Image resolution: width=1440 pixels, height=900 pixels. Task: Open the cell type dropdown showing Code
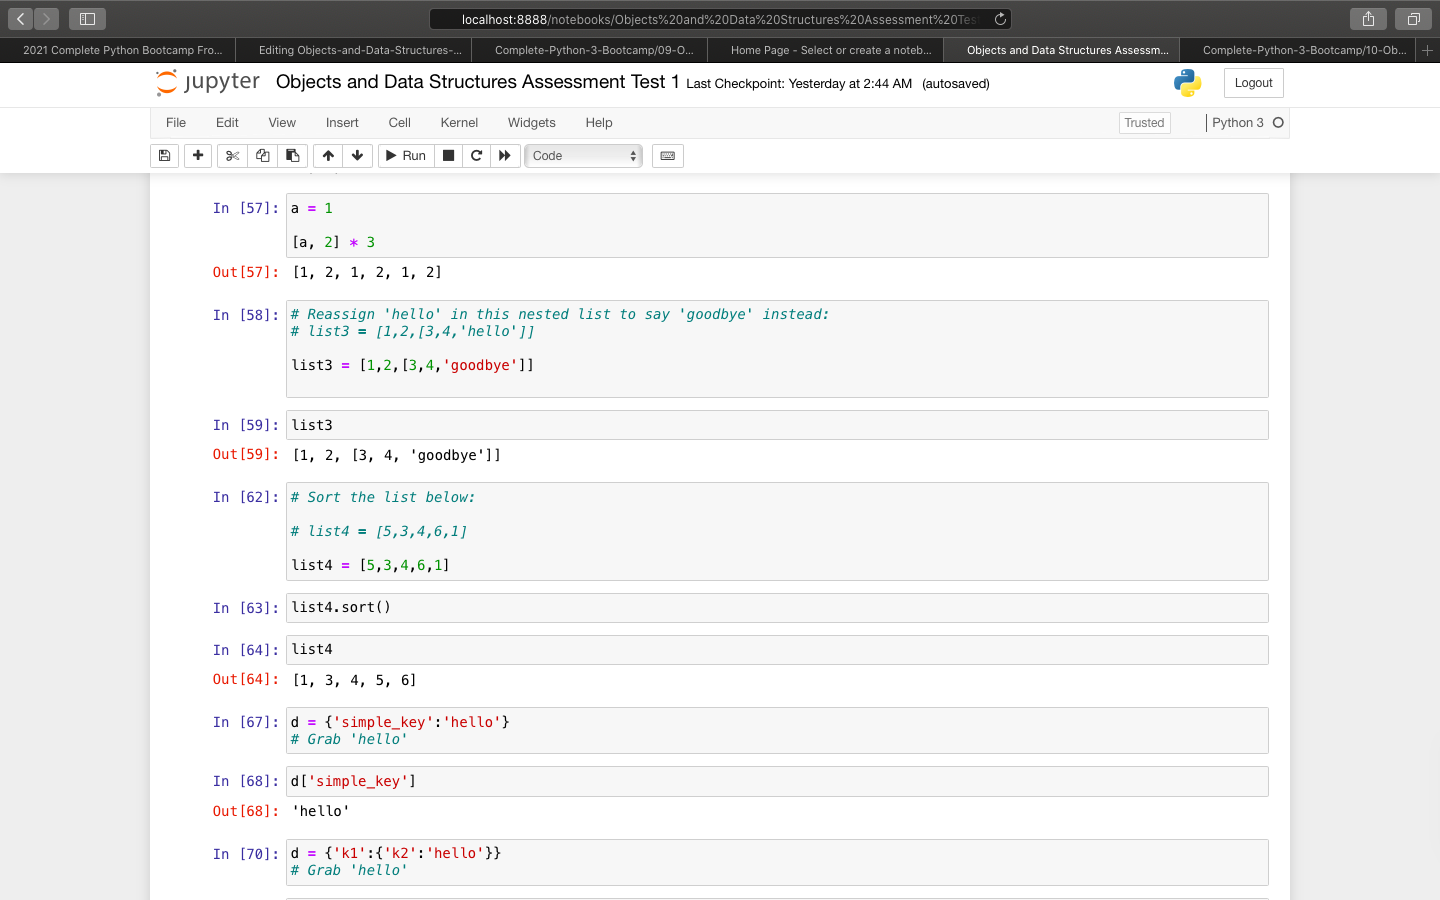pyautogui.click(x=583, y=155)
